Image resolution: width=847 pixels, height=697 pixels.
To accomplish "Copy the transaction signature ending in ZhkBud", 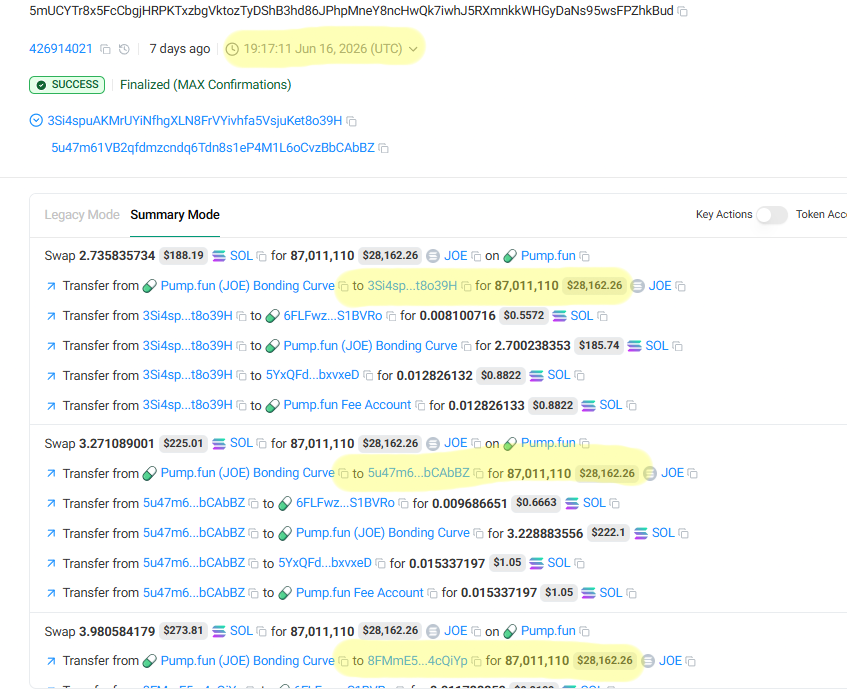I will point(683,11).
